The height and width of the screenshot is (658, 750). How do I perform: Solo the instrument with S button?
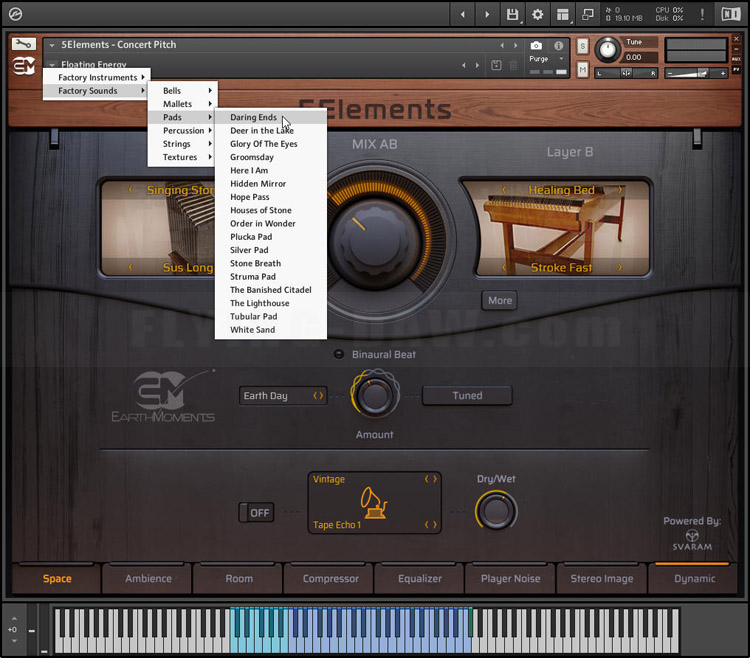point(582,47)
